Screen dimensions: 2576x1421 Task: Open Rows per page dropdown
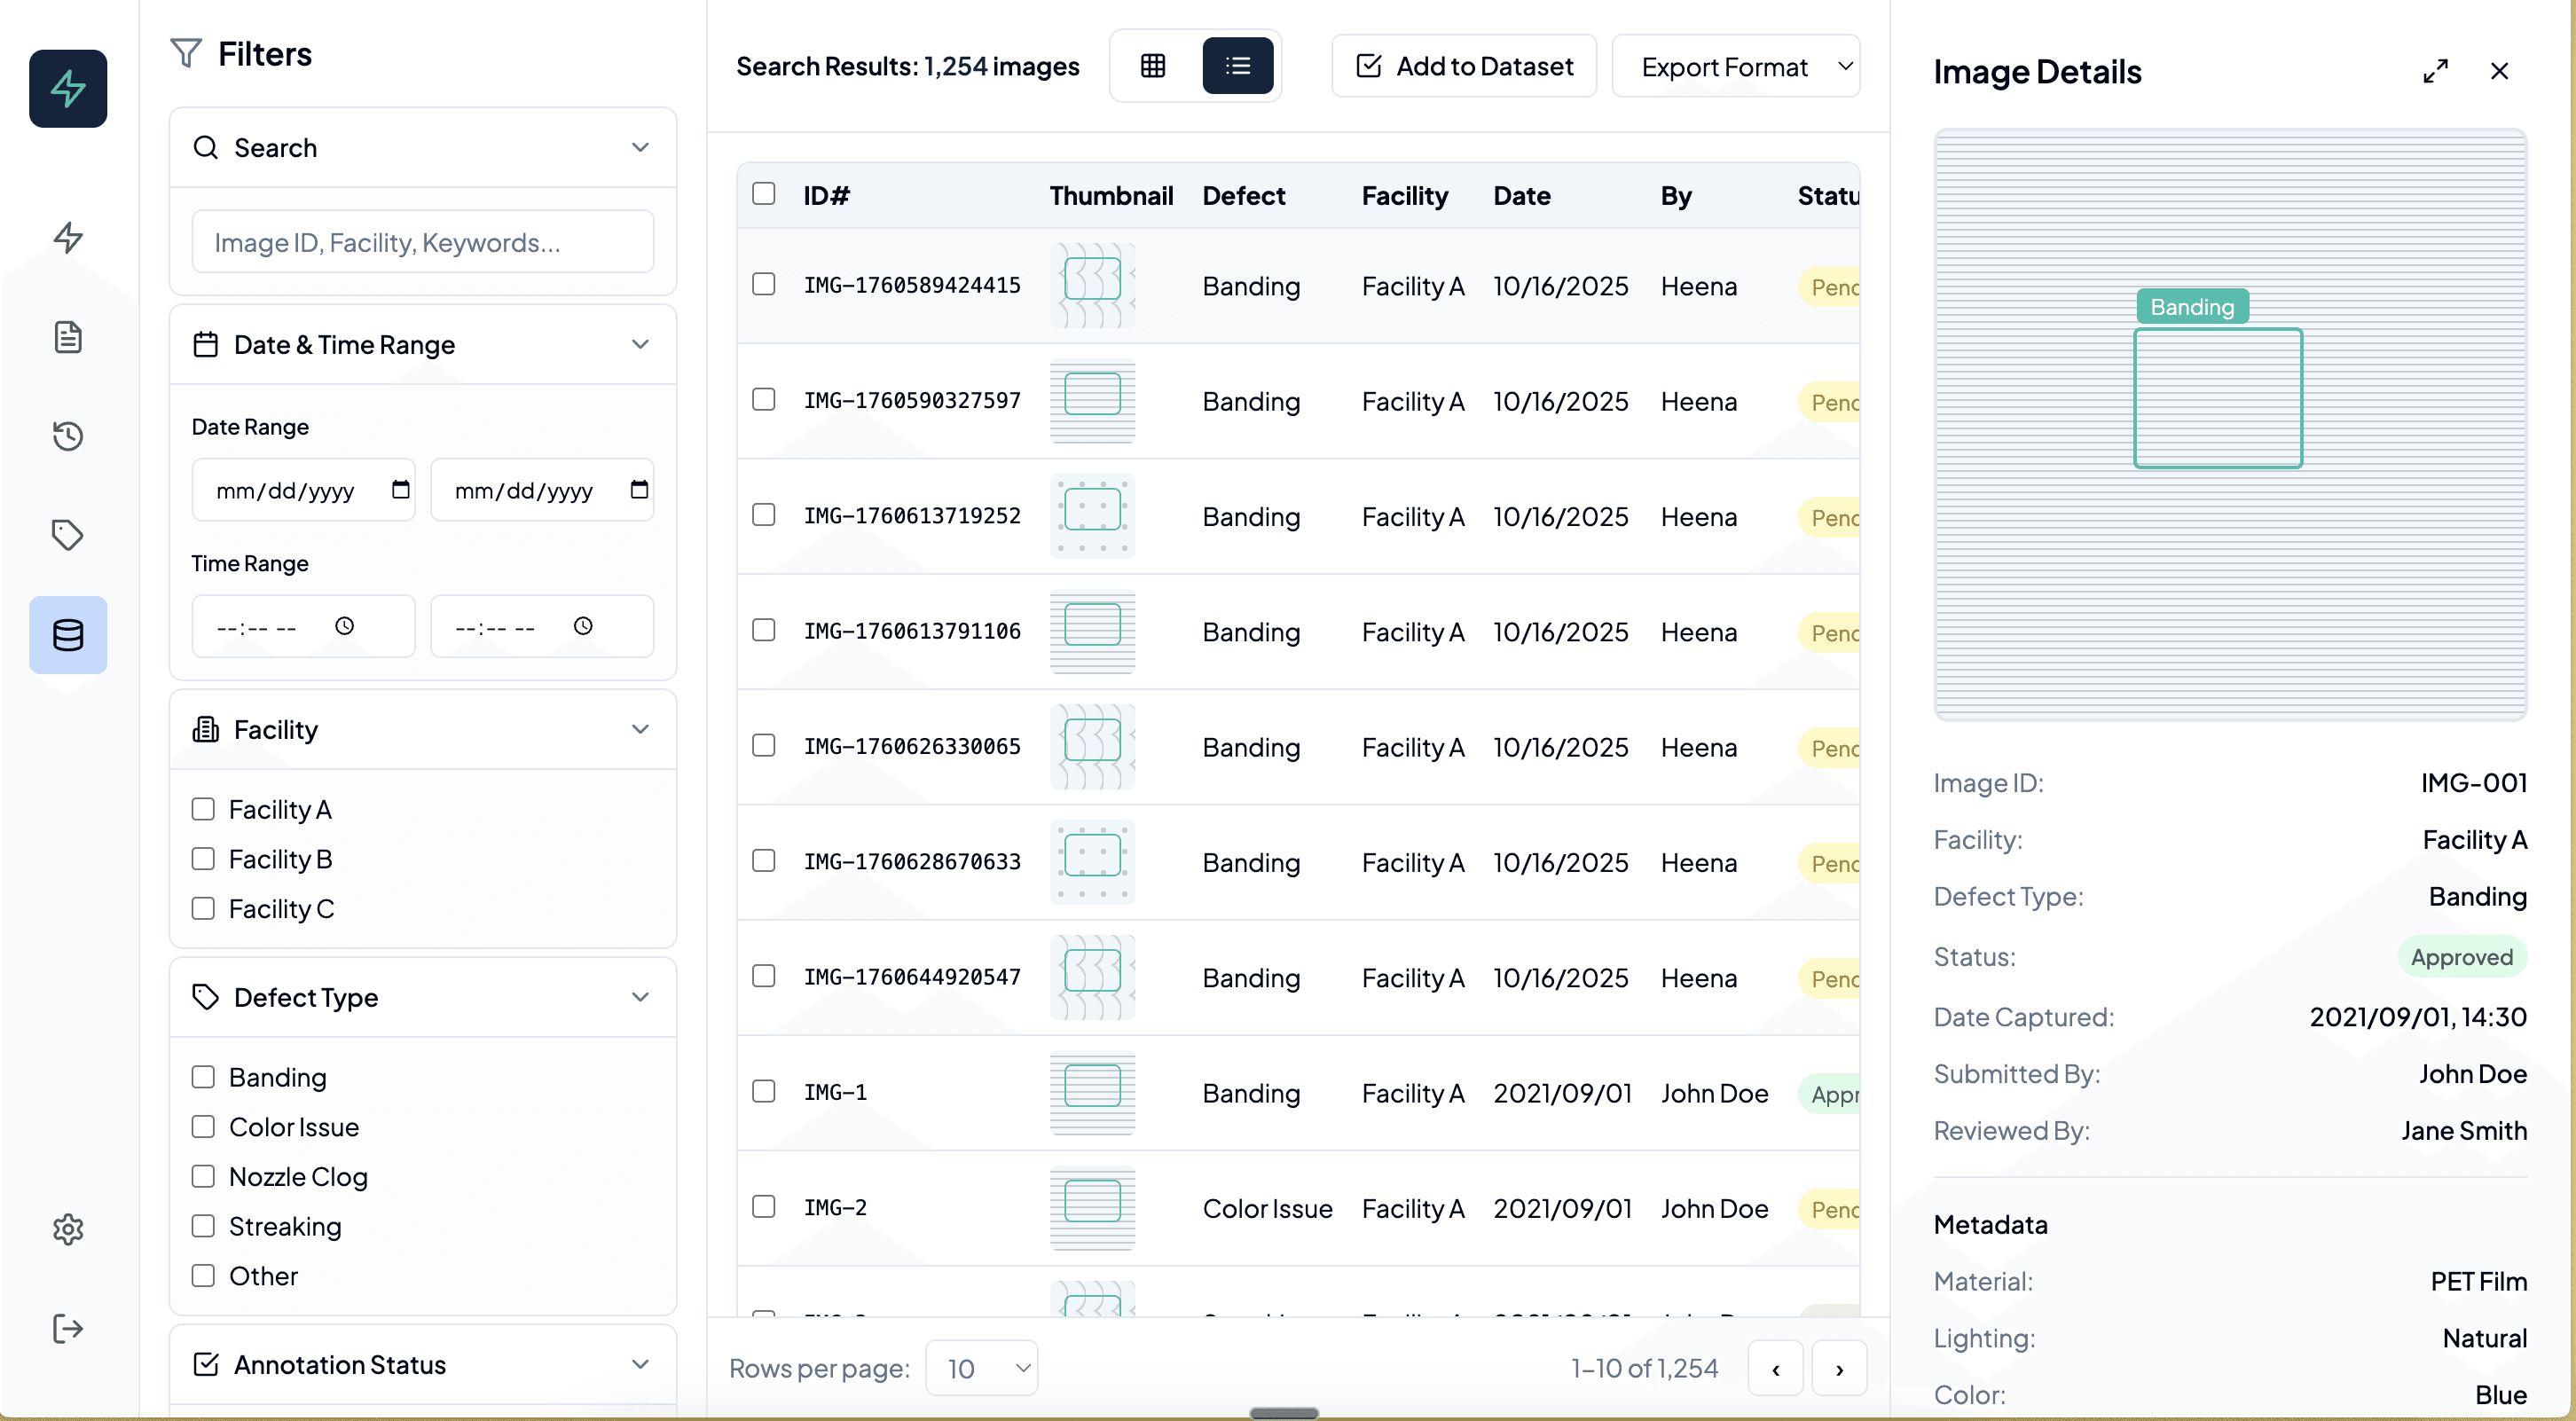982,1368
